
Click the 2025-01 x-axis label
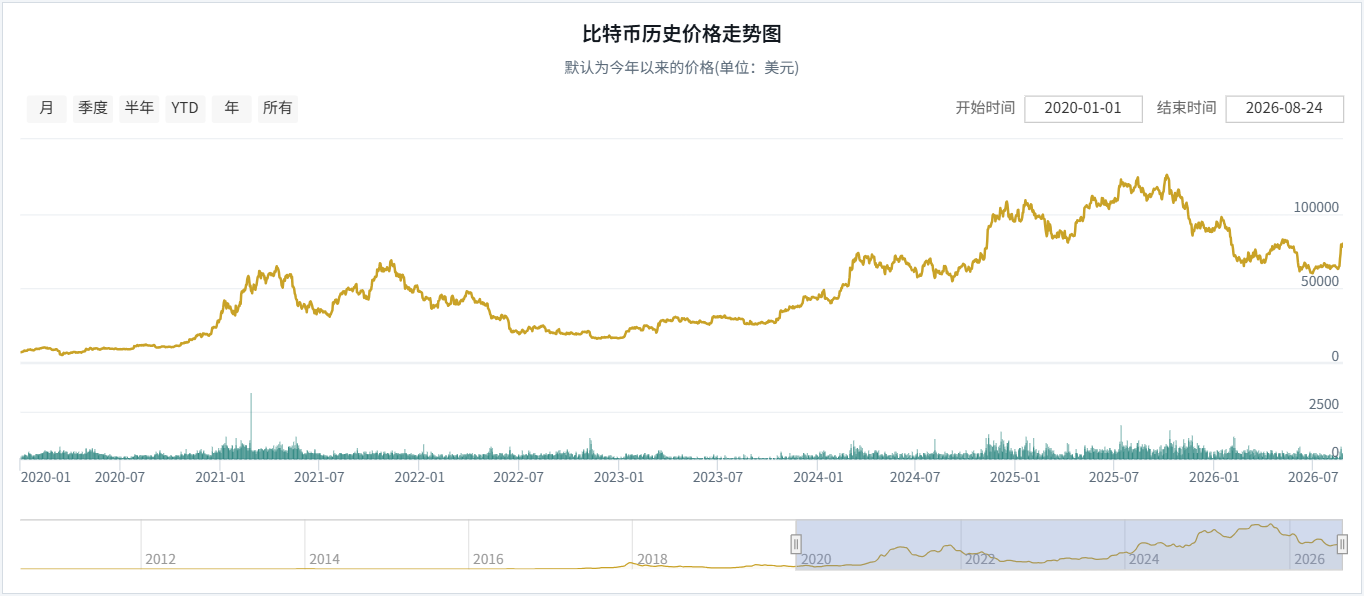pyautogui.click(x=1016, y=478)
